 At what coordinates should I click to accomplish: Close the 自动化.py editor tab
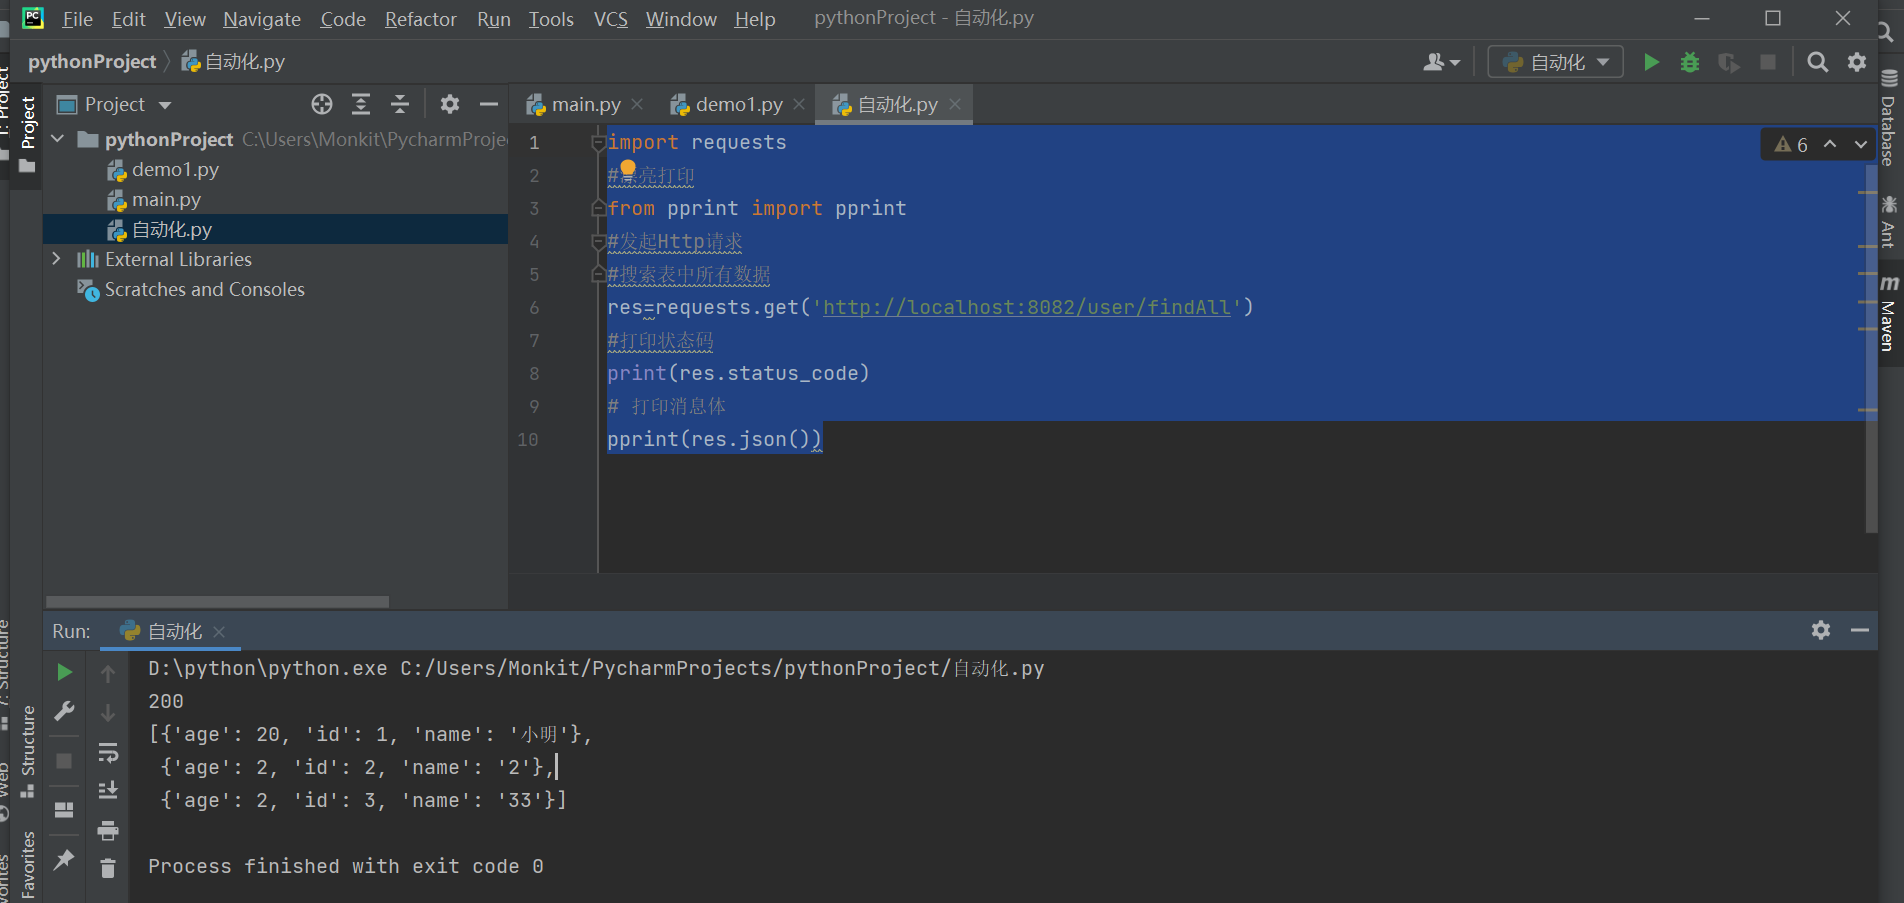click(955, 104)
